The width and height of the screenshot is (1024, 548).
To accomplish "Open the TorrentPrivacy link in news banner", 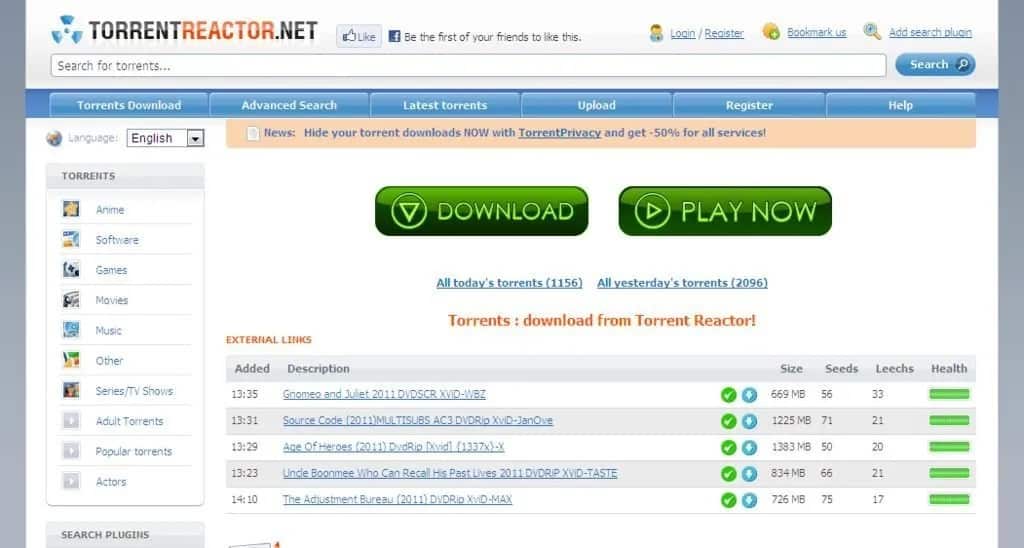I will click(560, 133).
